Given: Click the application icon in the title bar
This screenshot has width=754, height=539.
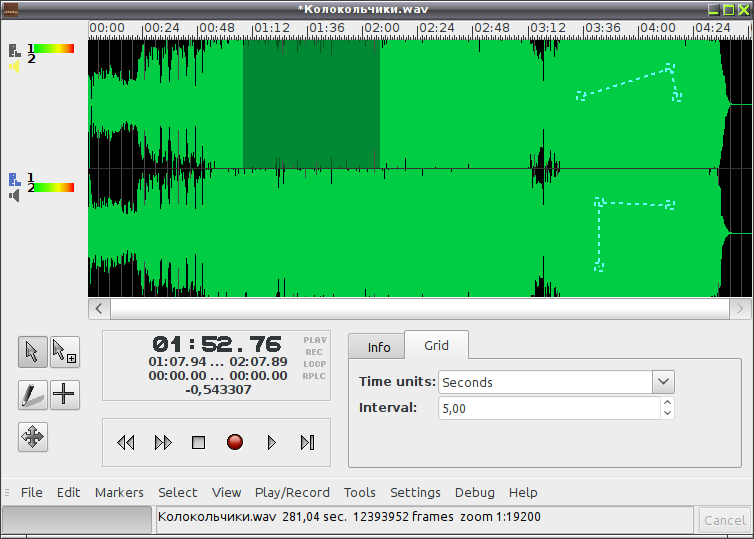Looking at the screenshot, I should 11,10.
